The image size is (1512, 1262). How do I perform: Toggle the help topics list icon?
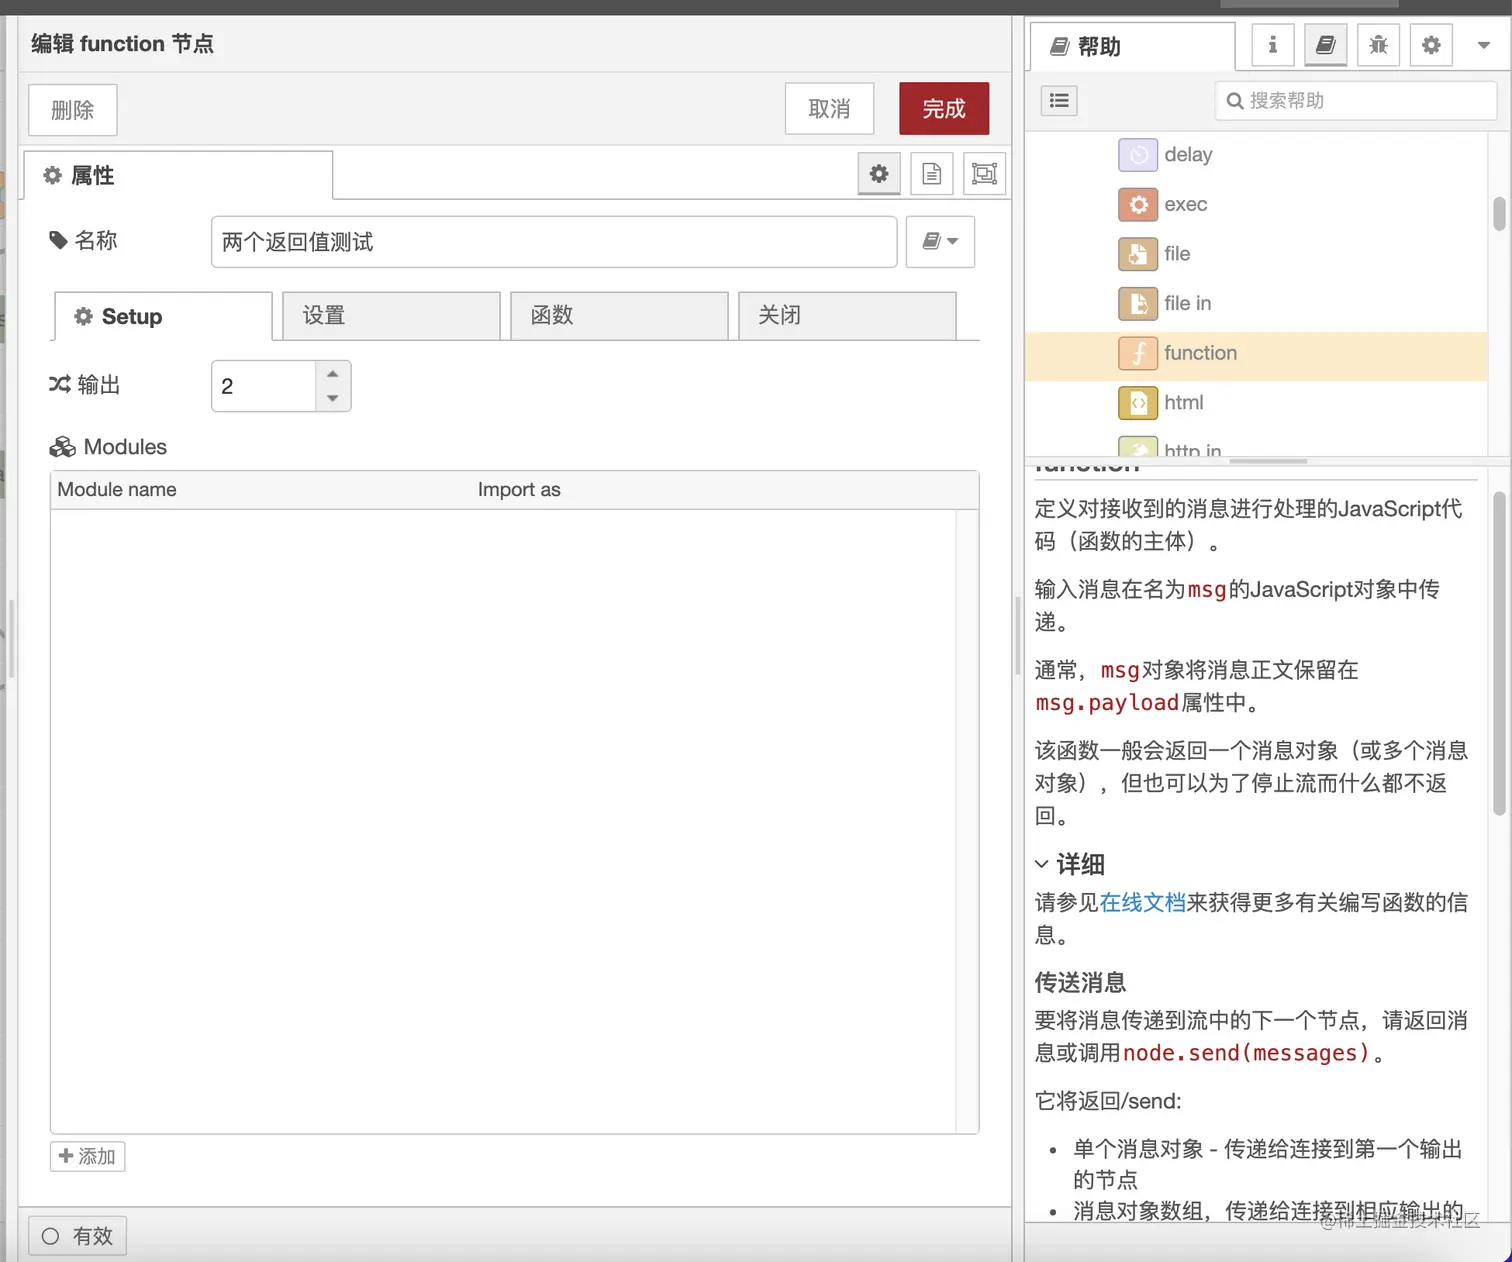[1059, 101]
